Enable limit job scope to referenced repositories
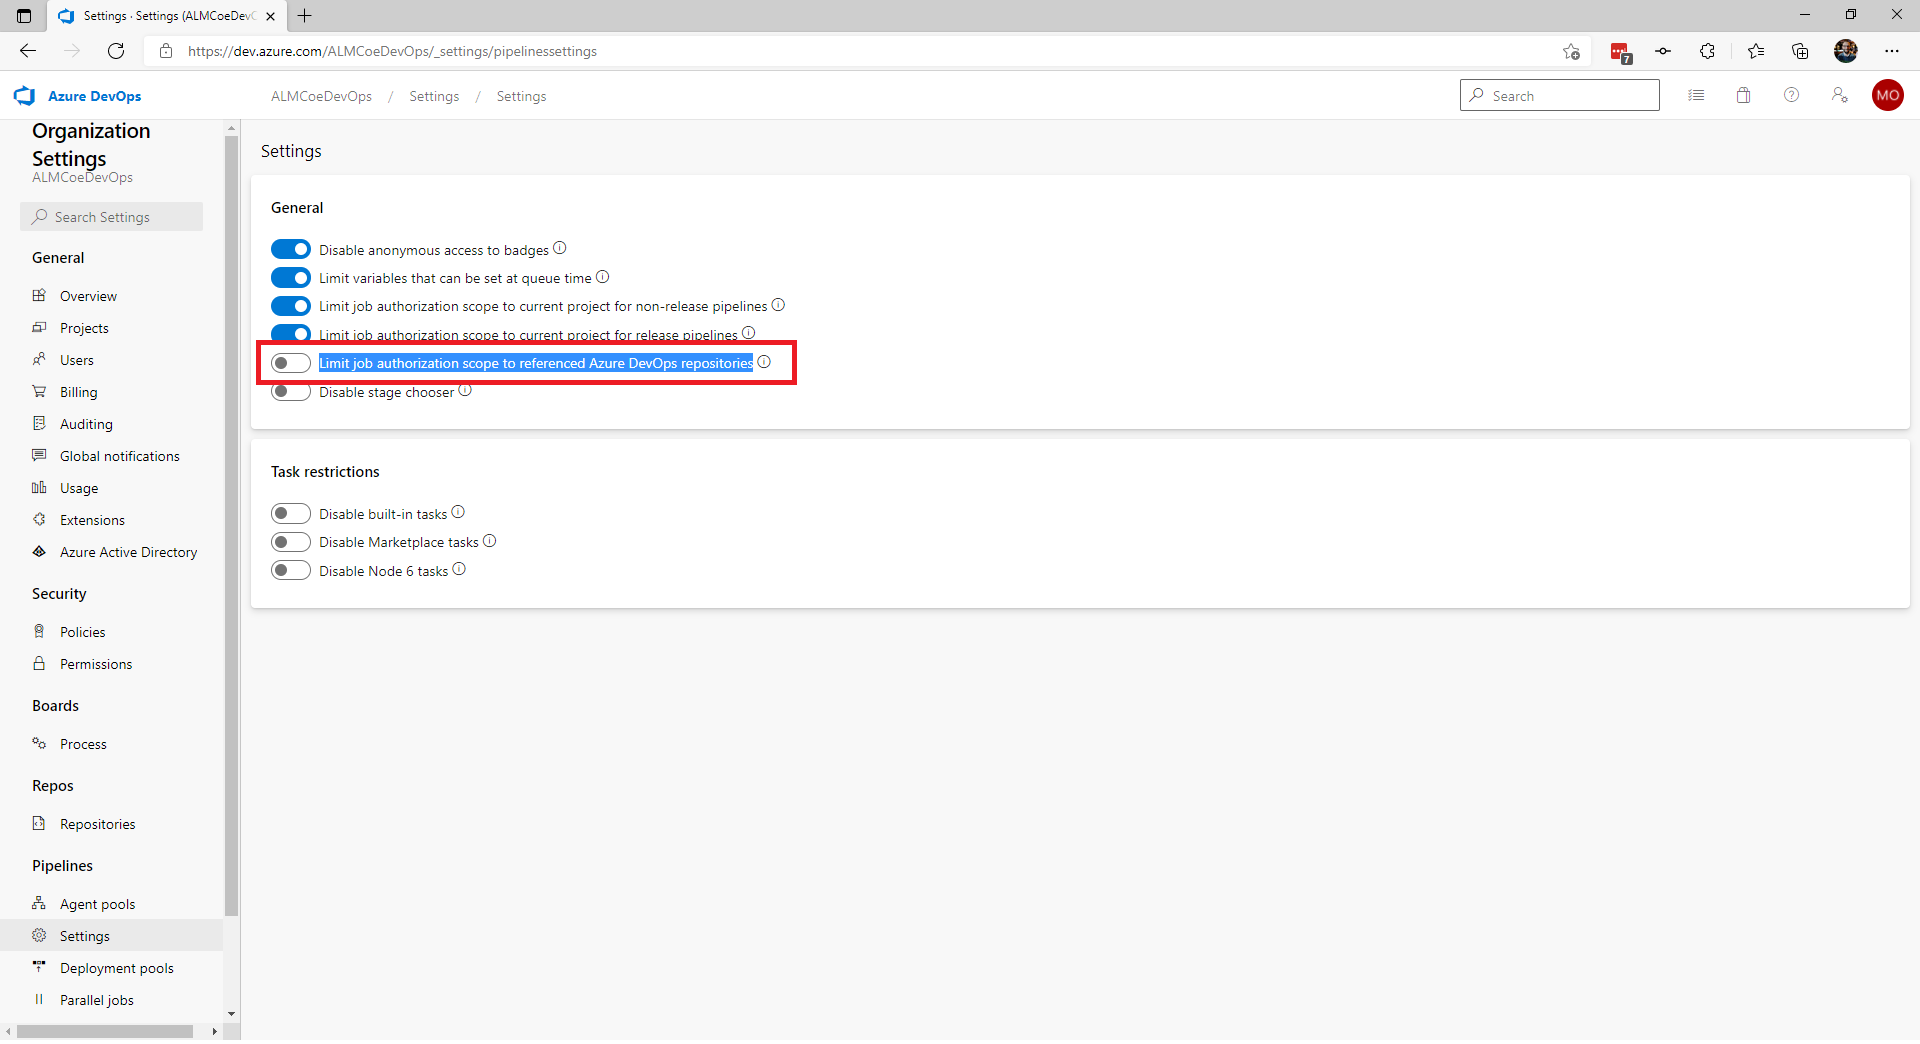Image resolution: width=1920 pixels, height=1044 pixels. [x=291, y=363]
